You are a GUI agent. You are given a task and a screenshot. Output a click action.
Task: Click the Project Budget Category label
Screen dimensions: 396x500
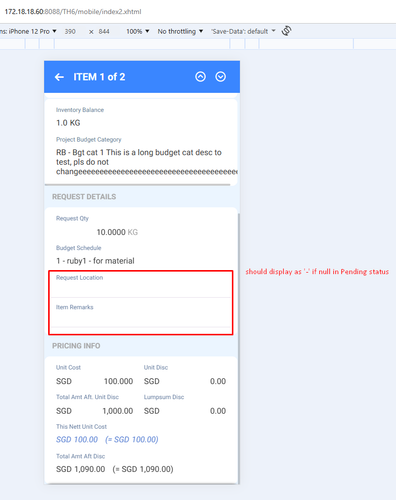click(89, 139)
